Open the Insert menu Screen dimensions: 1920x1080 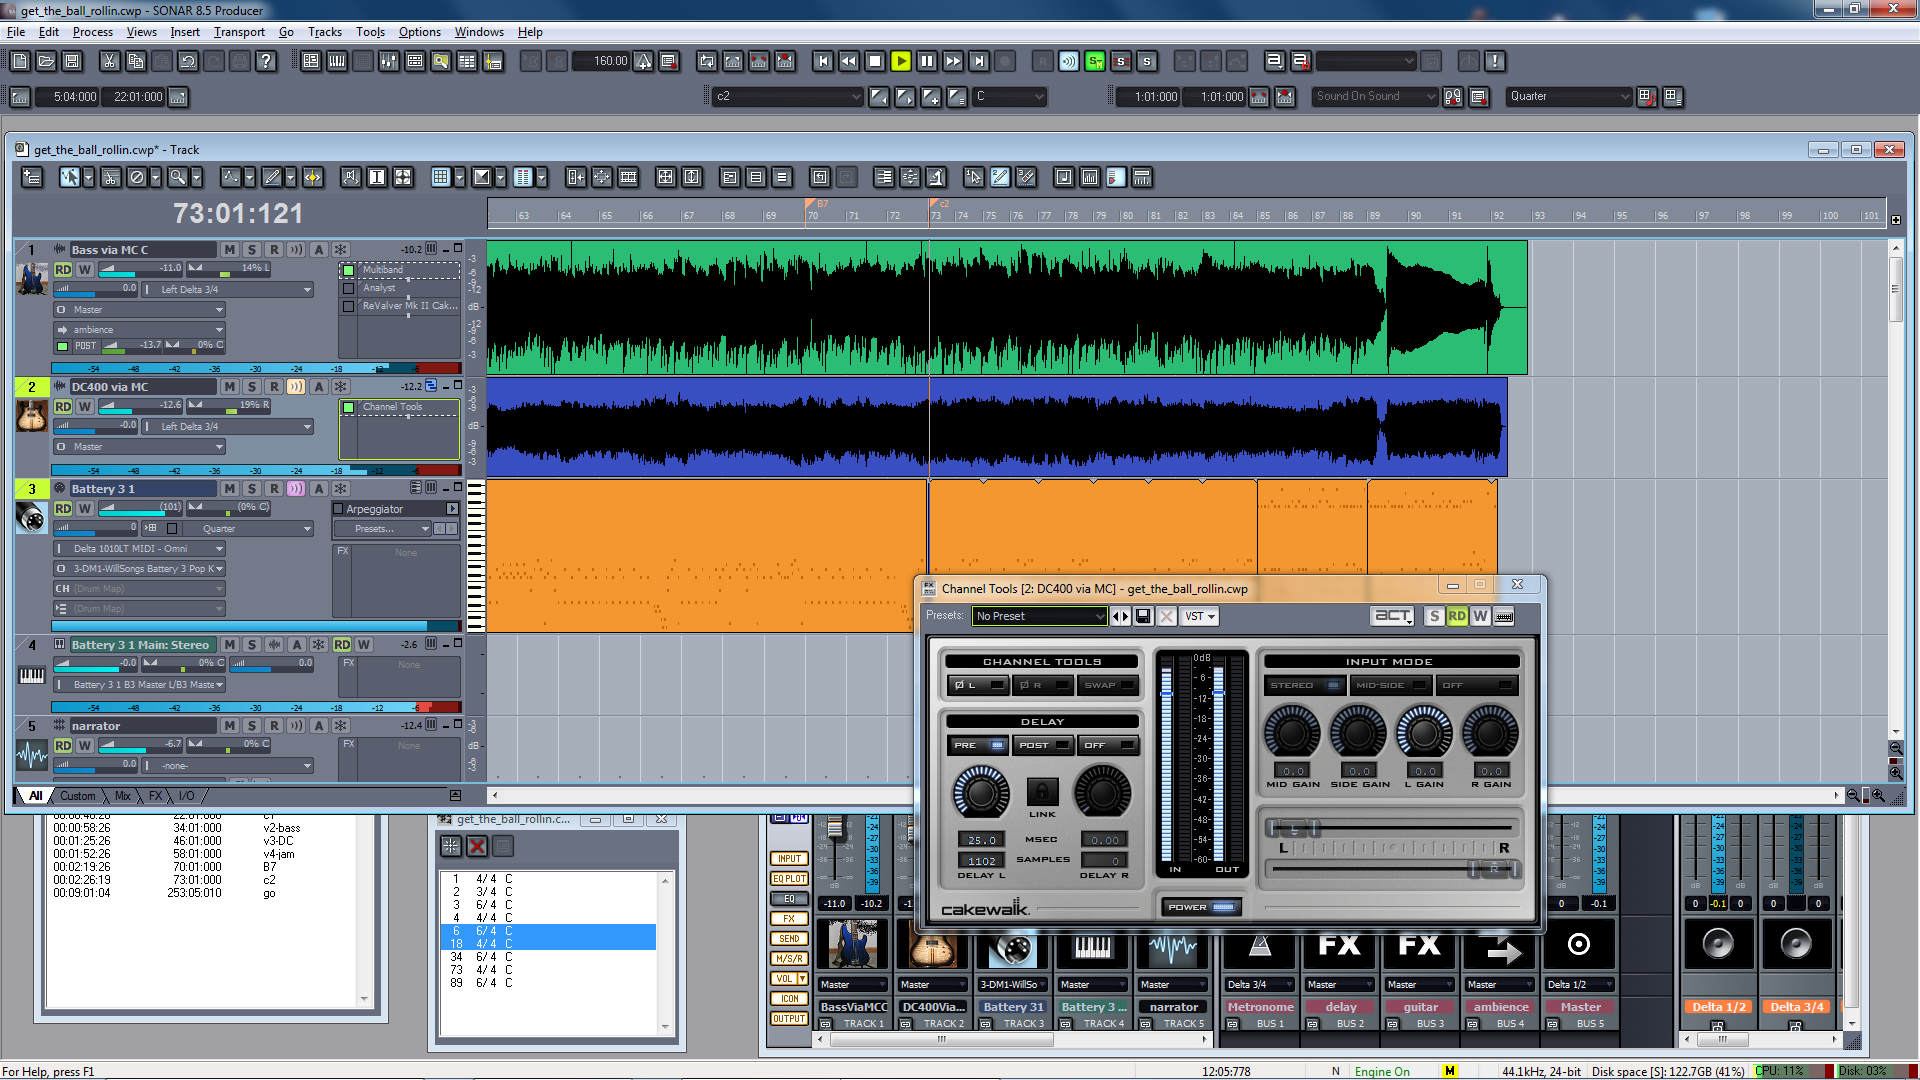pos(185,32)
